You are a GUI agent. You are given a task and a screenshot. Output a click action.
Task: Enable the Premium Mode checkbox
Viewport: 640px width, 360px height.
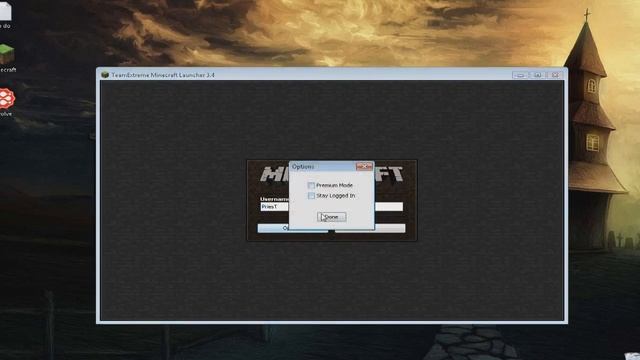(x=311, y=185)
